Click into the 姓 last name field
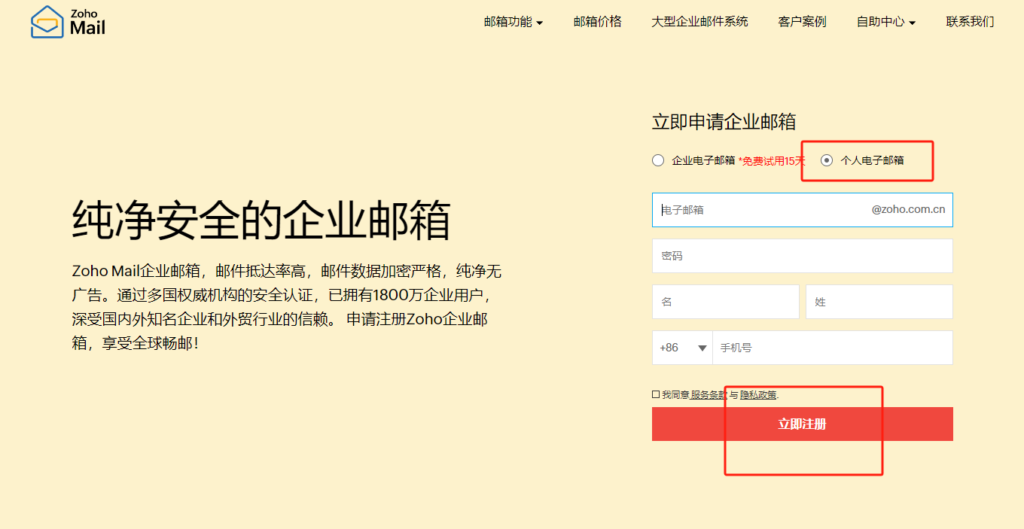The height and width of the screenshot is (529, 1024). [879, 302]
